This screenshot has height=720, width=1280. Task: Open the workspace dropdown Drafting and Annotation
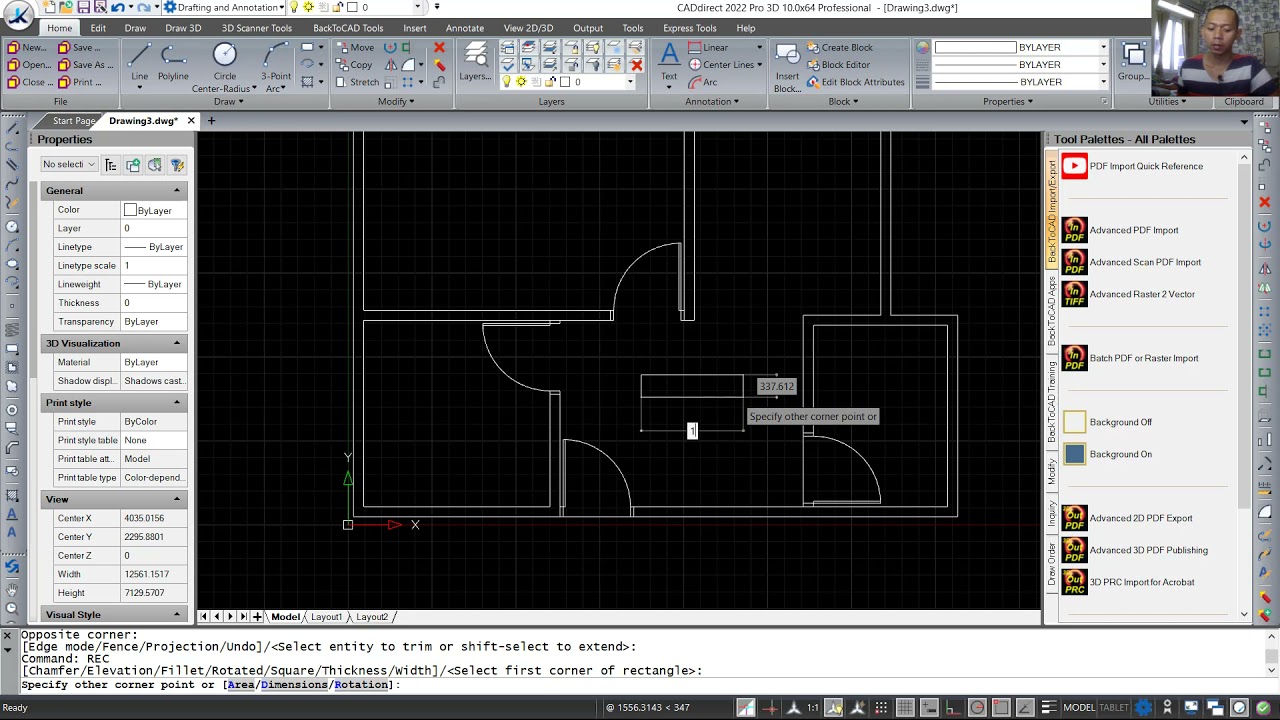[222, 7]
